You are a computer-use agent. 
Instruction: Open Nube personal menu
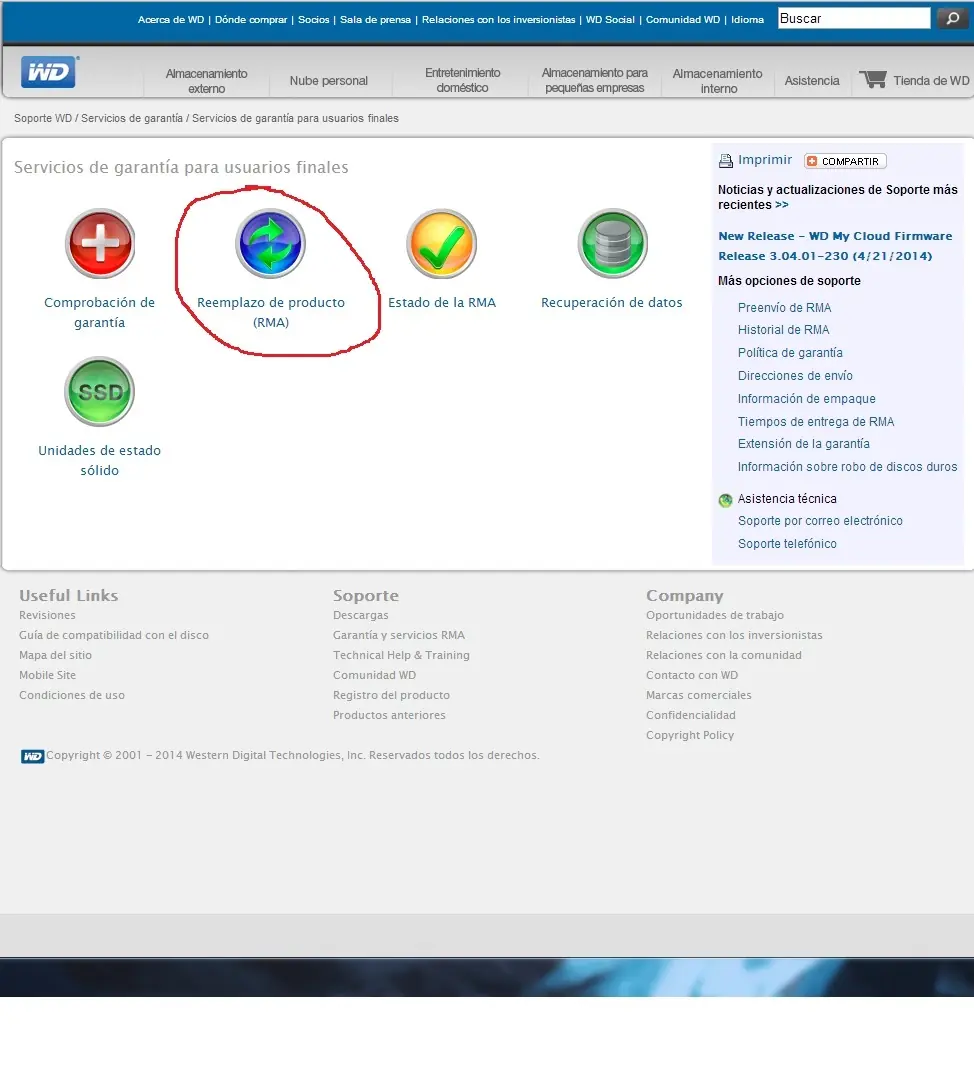tap(329, 81)
